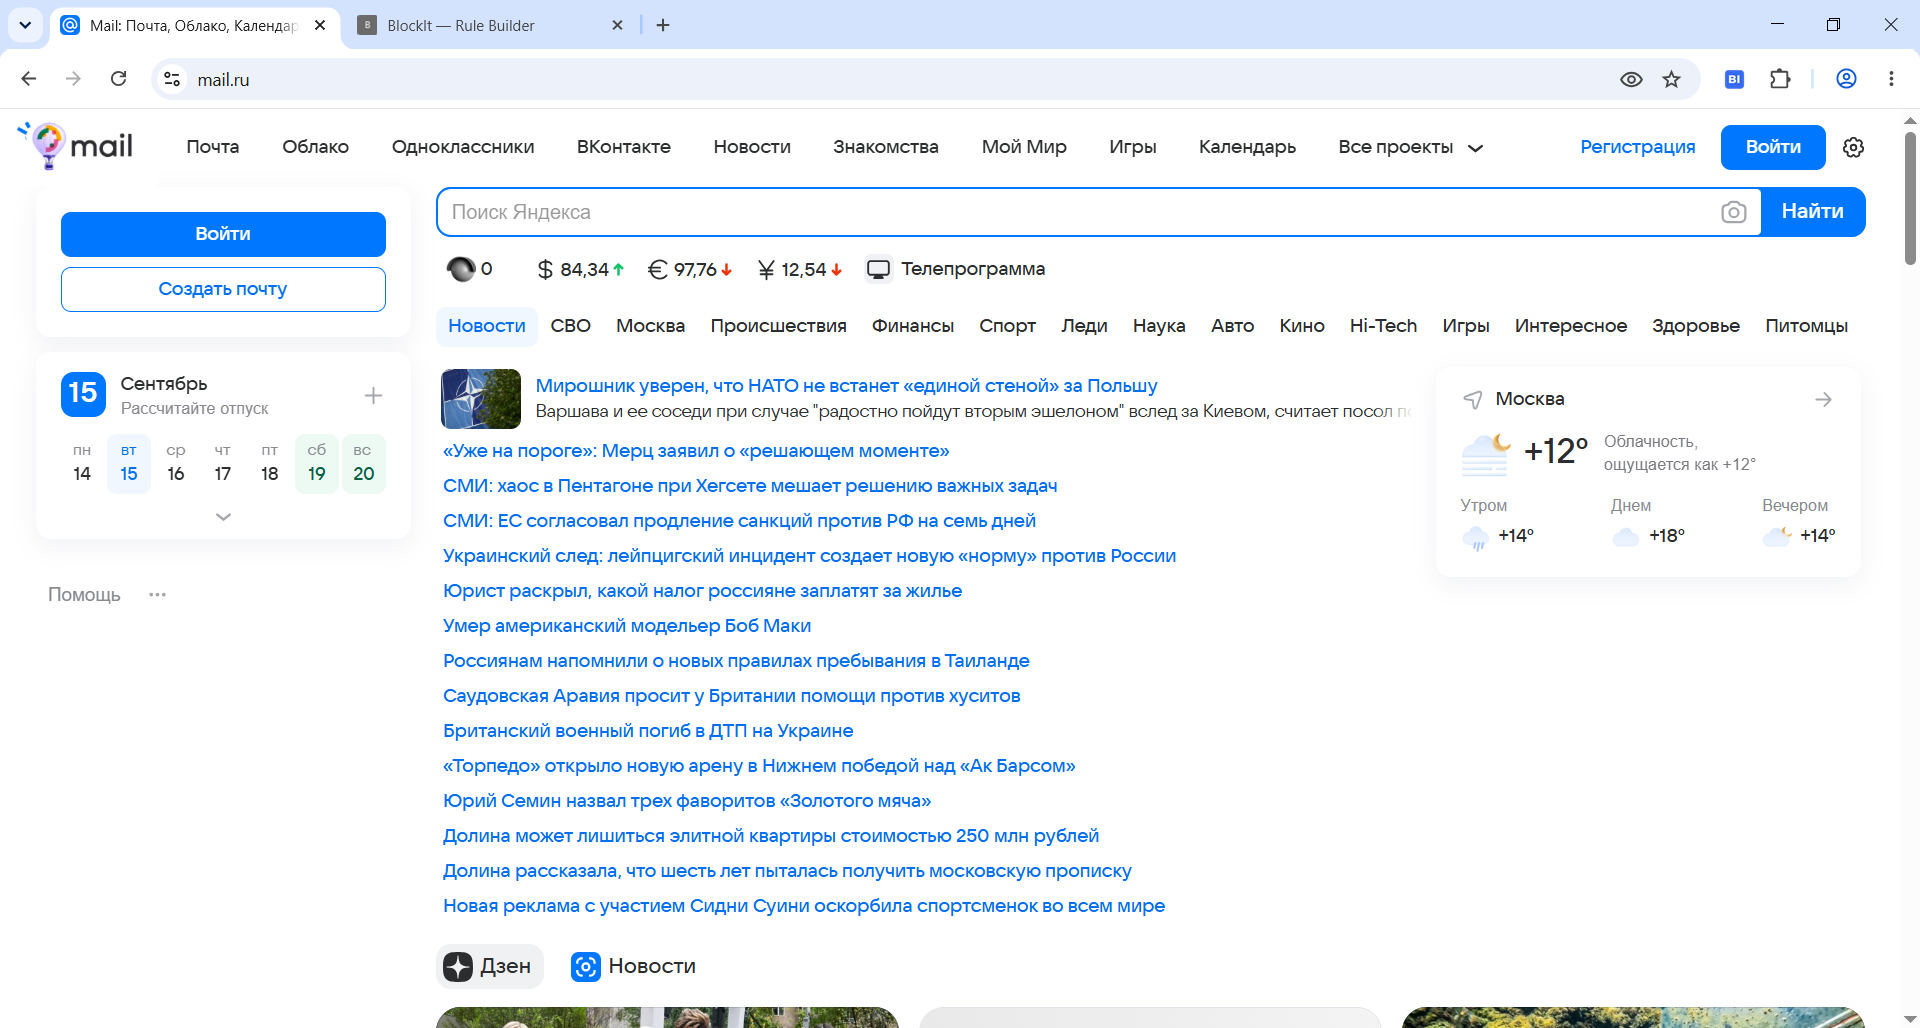Select the Происшествия news category
The image size is (1920, 1028).
point(778,326)
